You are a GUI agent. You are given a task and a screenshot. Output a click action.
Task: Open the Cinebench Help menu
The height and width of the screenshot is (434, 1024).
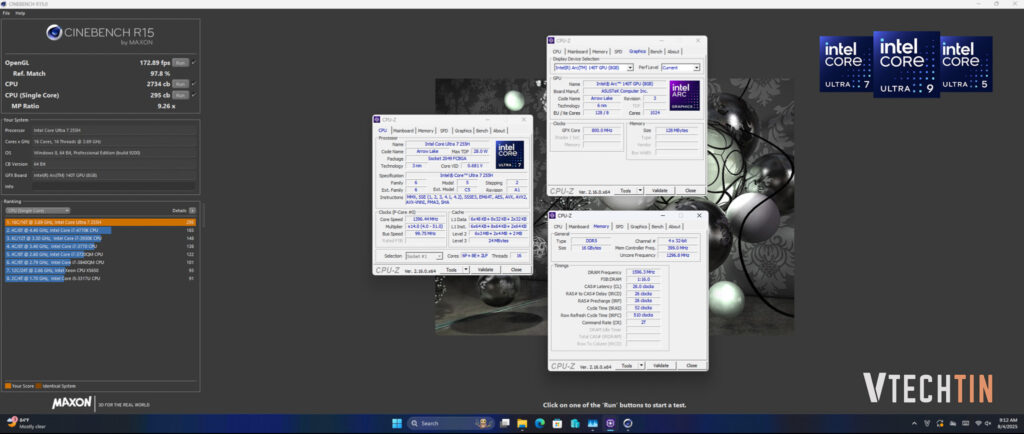(20, 13)
